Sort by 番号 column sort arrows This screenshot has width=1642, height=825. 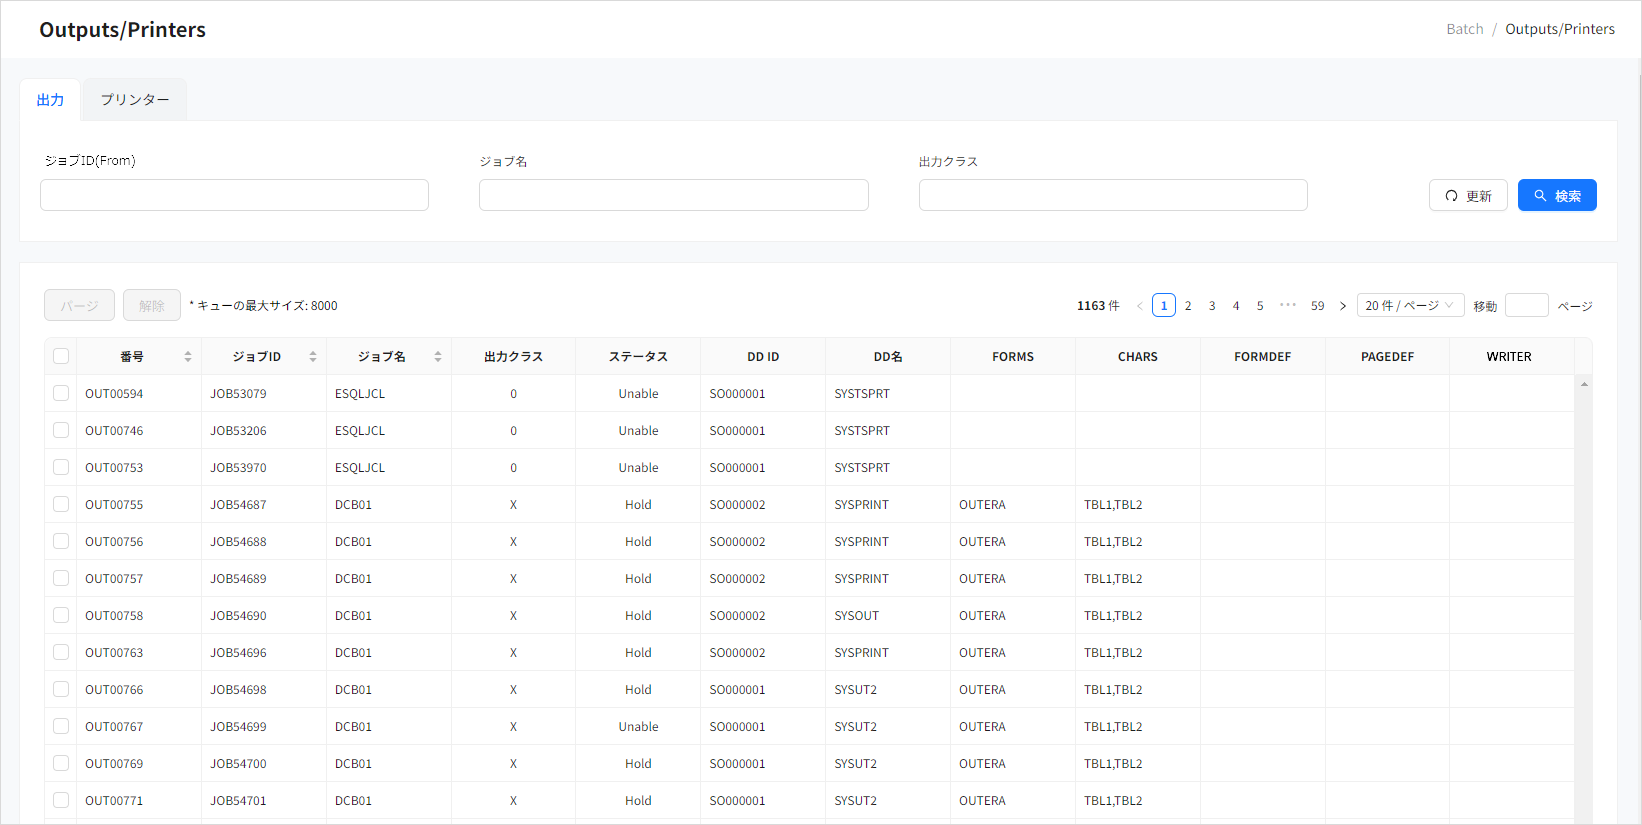coord(188,357)
